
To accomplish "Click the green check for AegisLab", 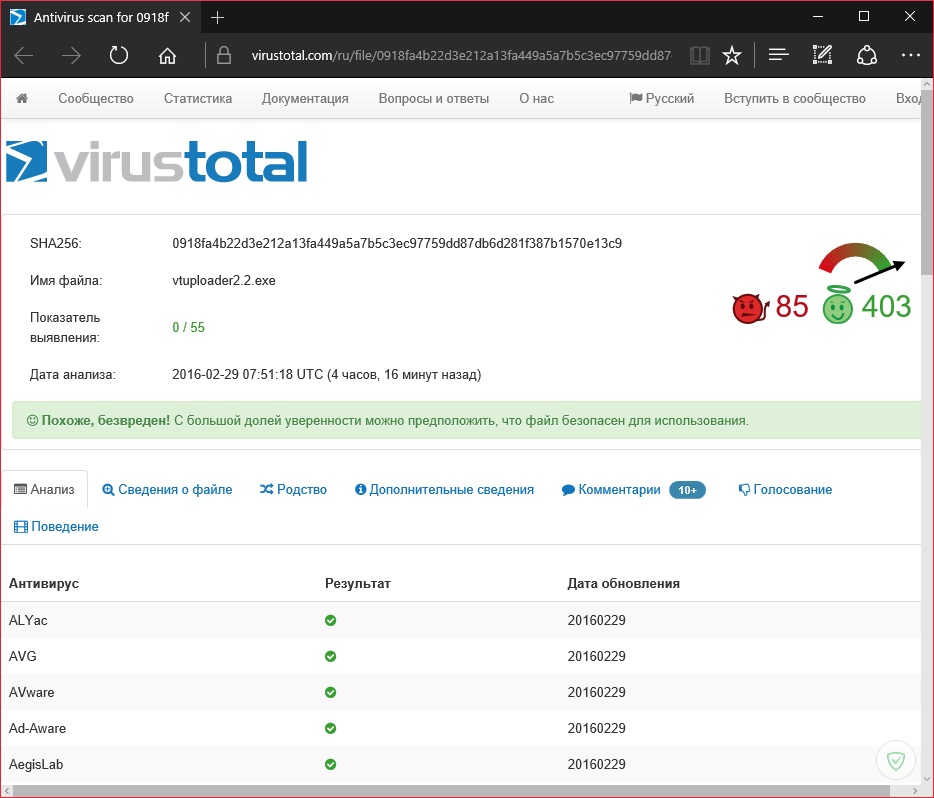I will pyautogui.click(x=331, y=764).
